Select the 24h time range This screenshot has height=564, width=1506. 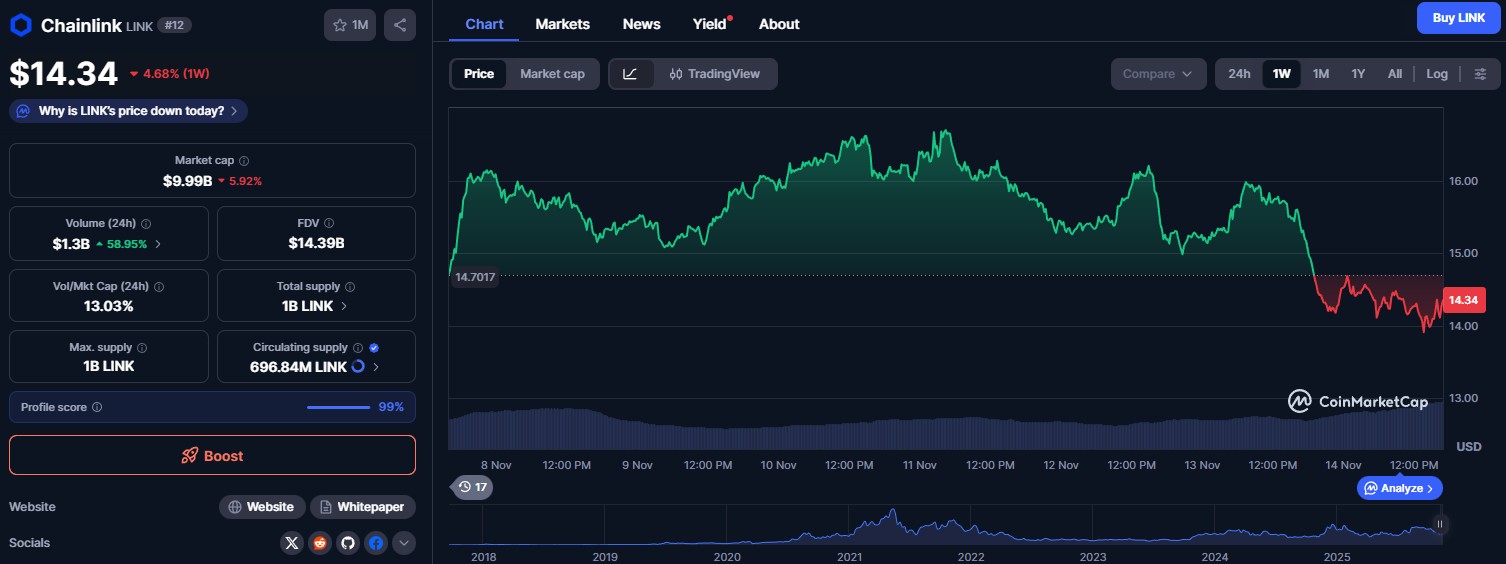point(1239,74)
